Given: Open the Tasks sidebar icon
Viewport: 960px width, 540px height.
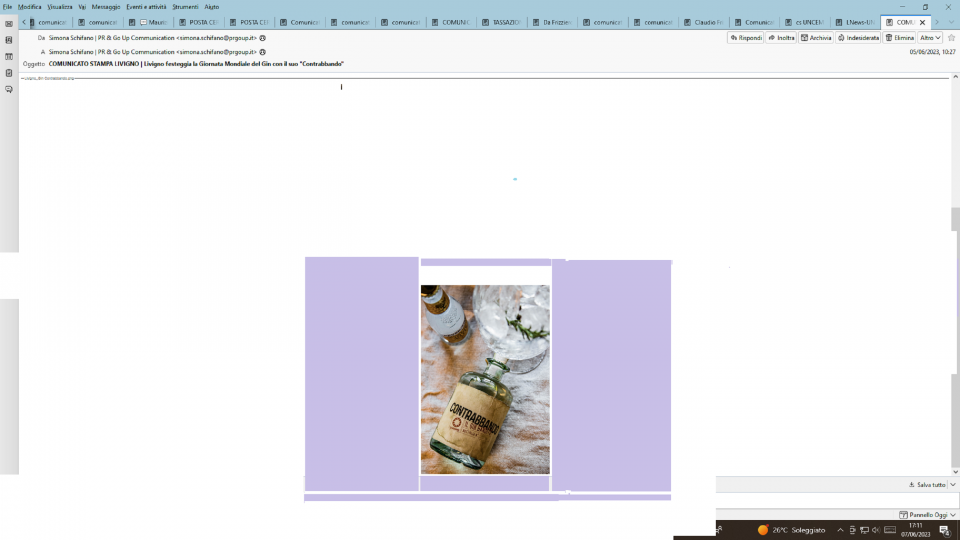Looking at the screenshot, I should click(x=9, y=73).
